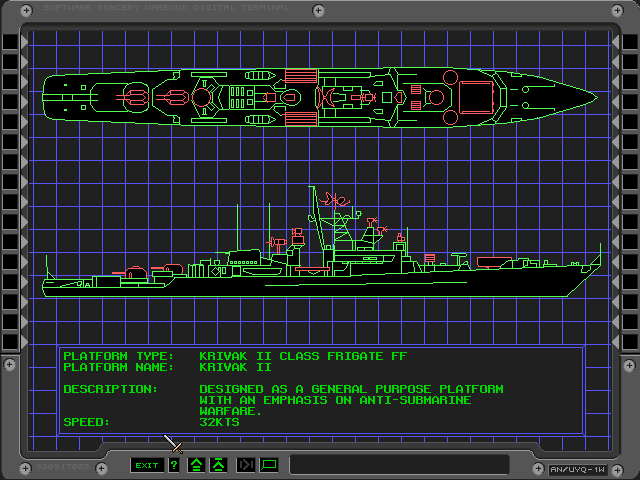Click the up arrow with bars above and below
640x480 pixels.
tap(218, 465)
